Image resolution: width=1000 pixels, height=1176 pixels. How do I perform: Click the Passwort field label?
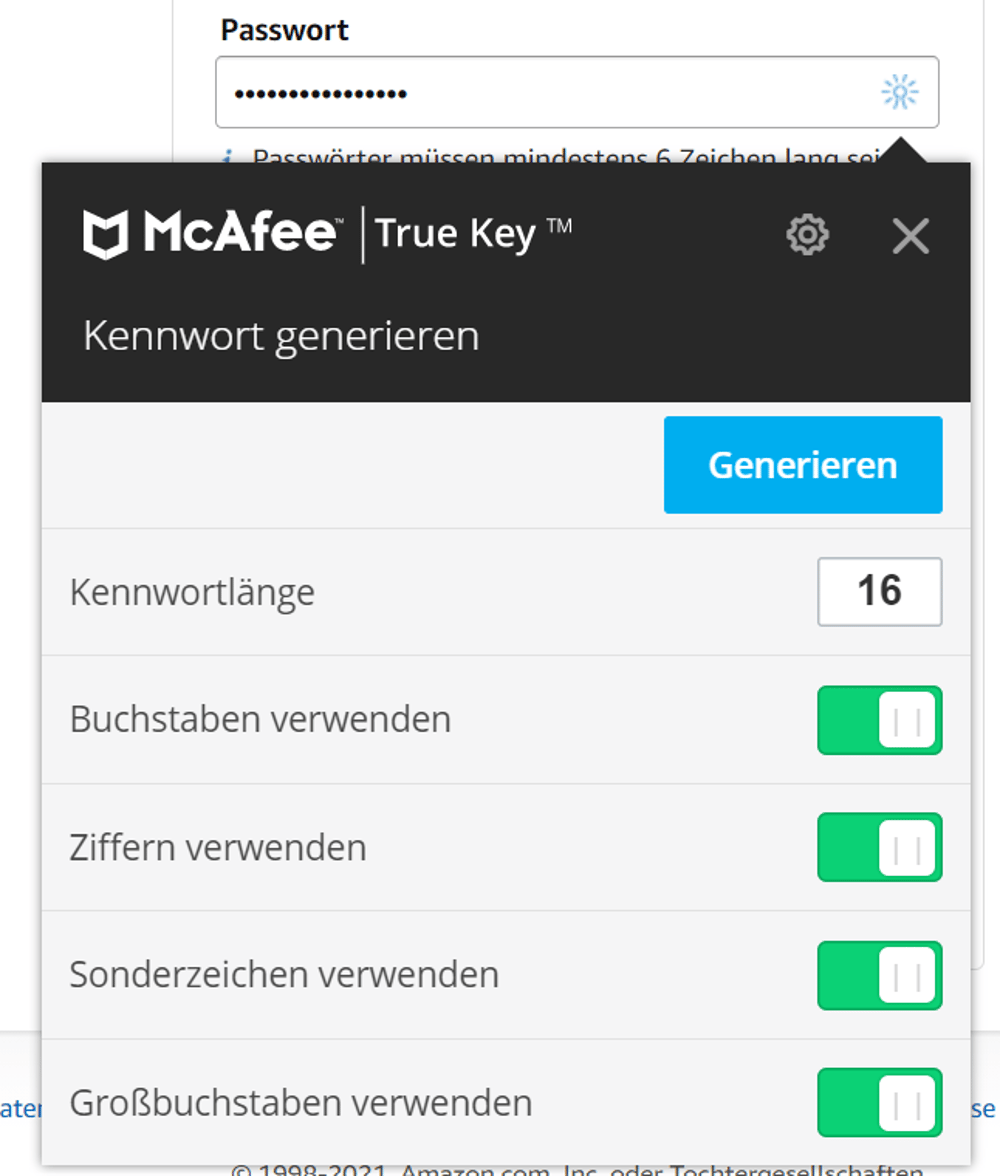[x=283, y=29]
